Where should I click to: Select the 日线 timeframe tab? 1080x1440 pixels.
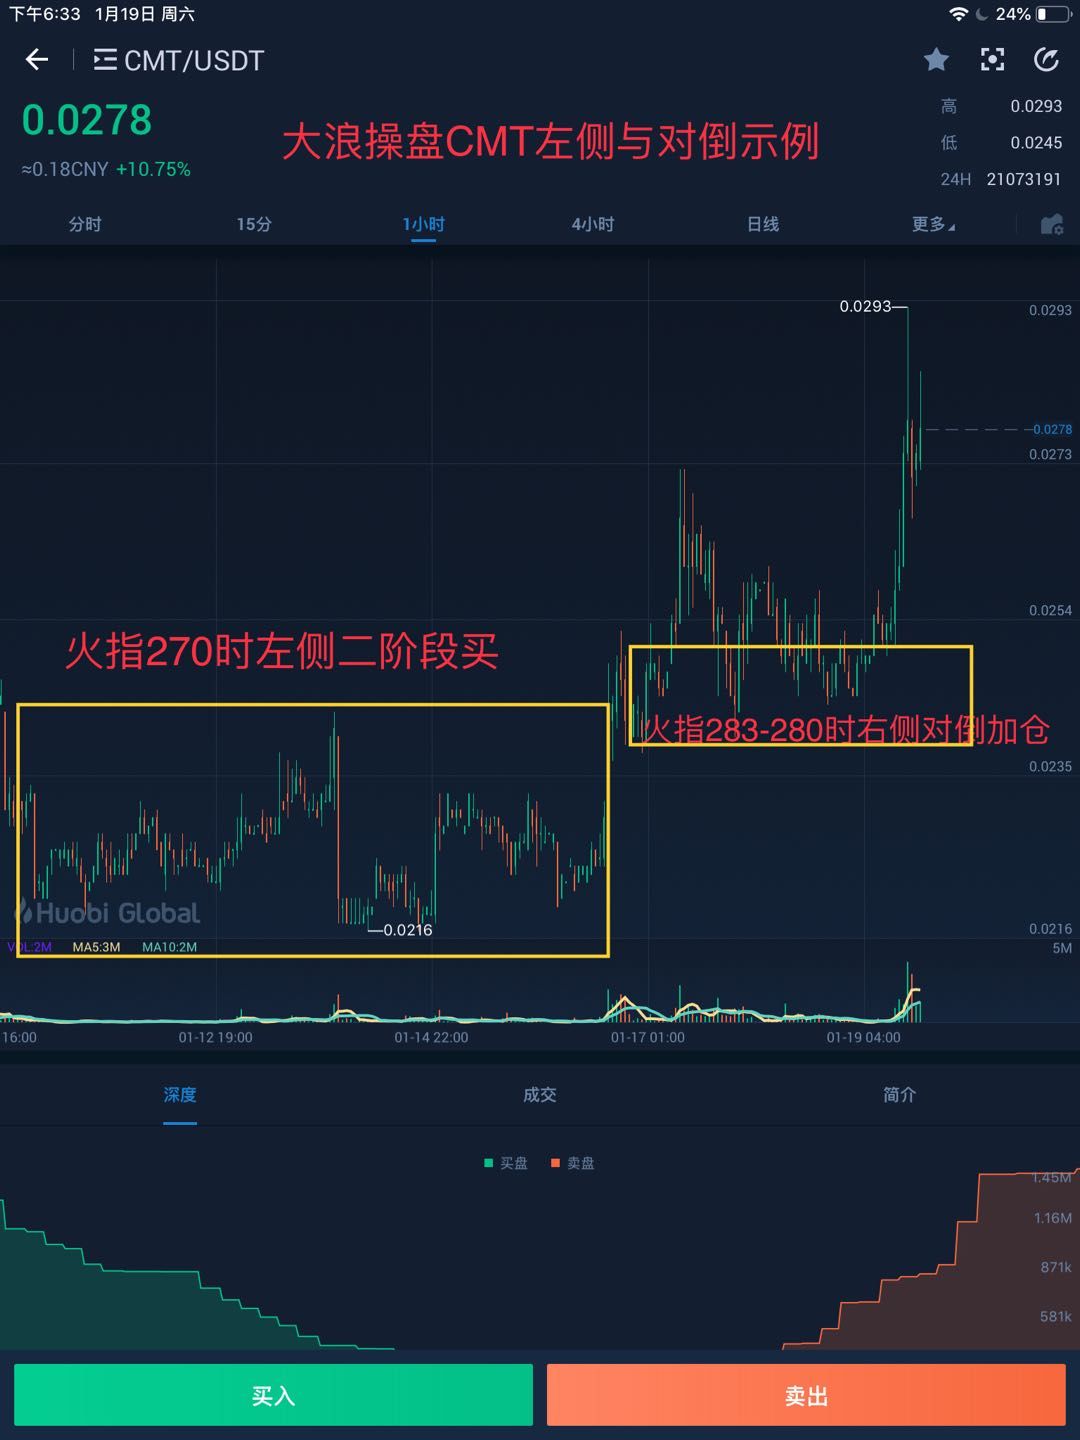(x=763, y=224)
